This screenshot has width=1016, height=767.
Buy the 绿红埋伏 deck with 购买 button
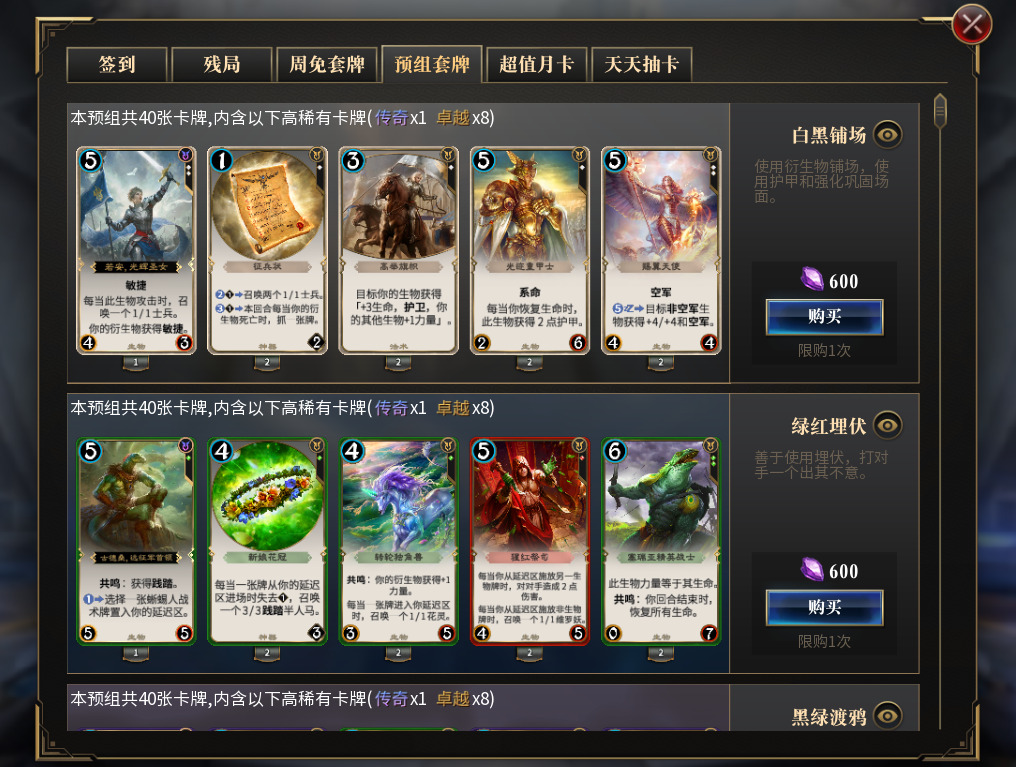click(x=824, y=608)
